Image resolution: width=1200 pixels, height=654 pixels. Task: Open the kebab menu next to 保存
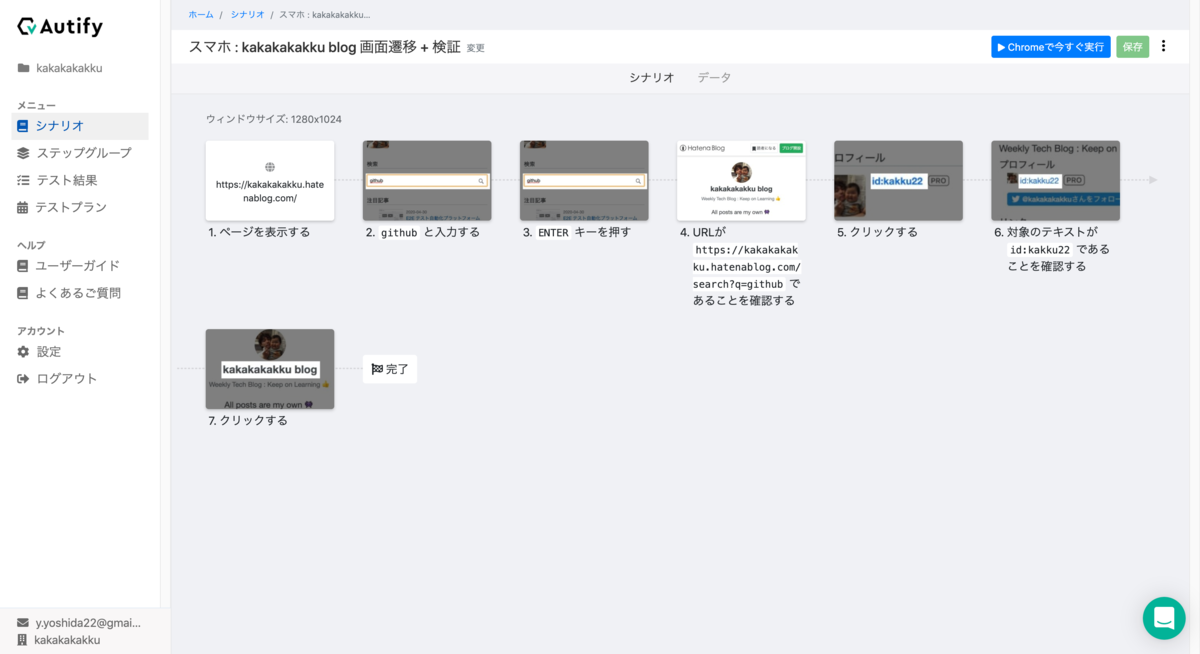1165,46
